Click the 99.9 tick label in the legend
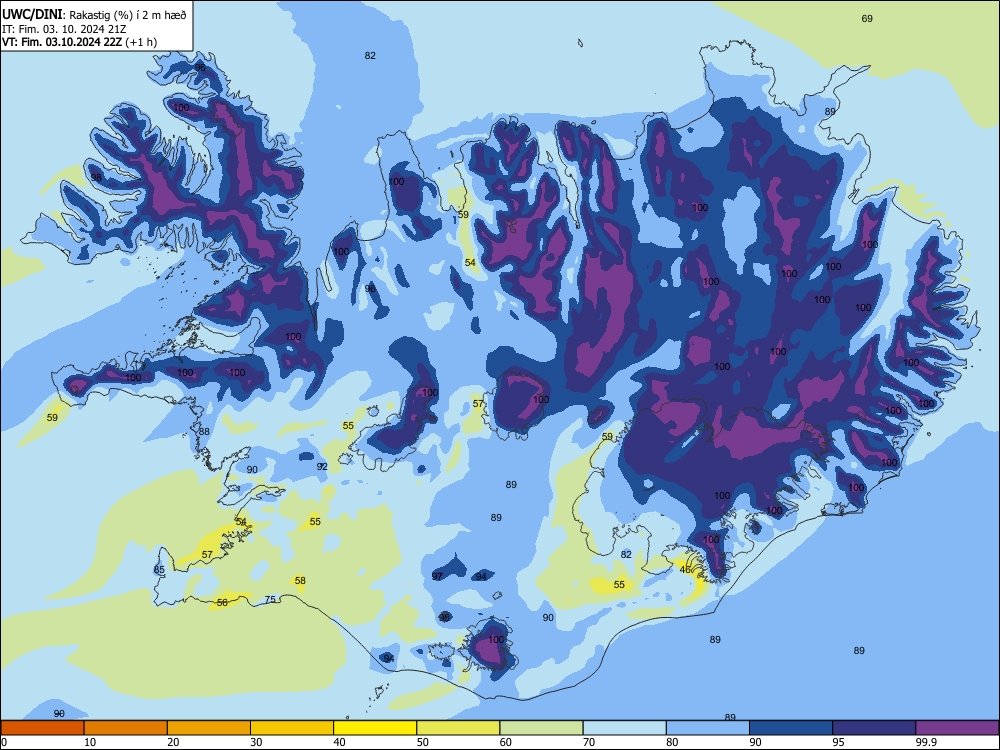1000x750 pixels. [925, 742]
